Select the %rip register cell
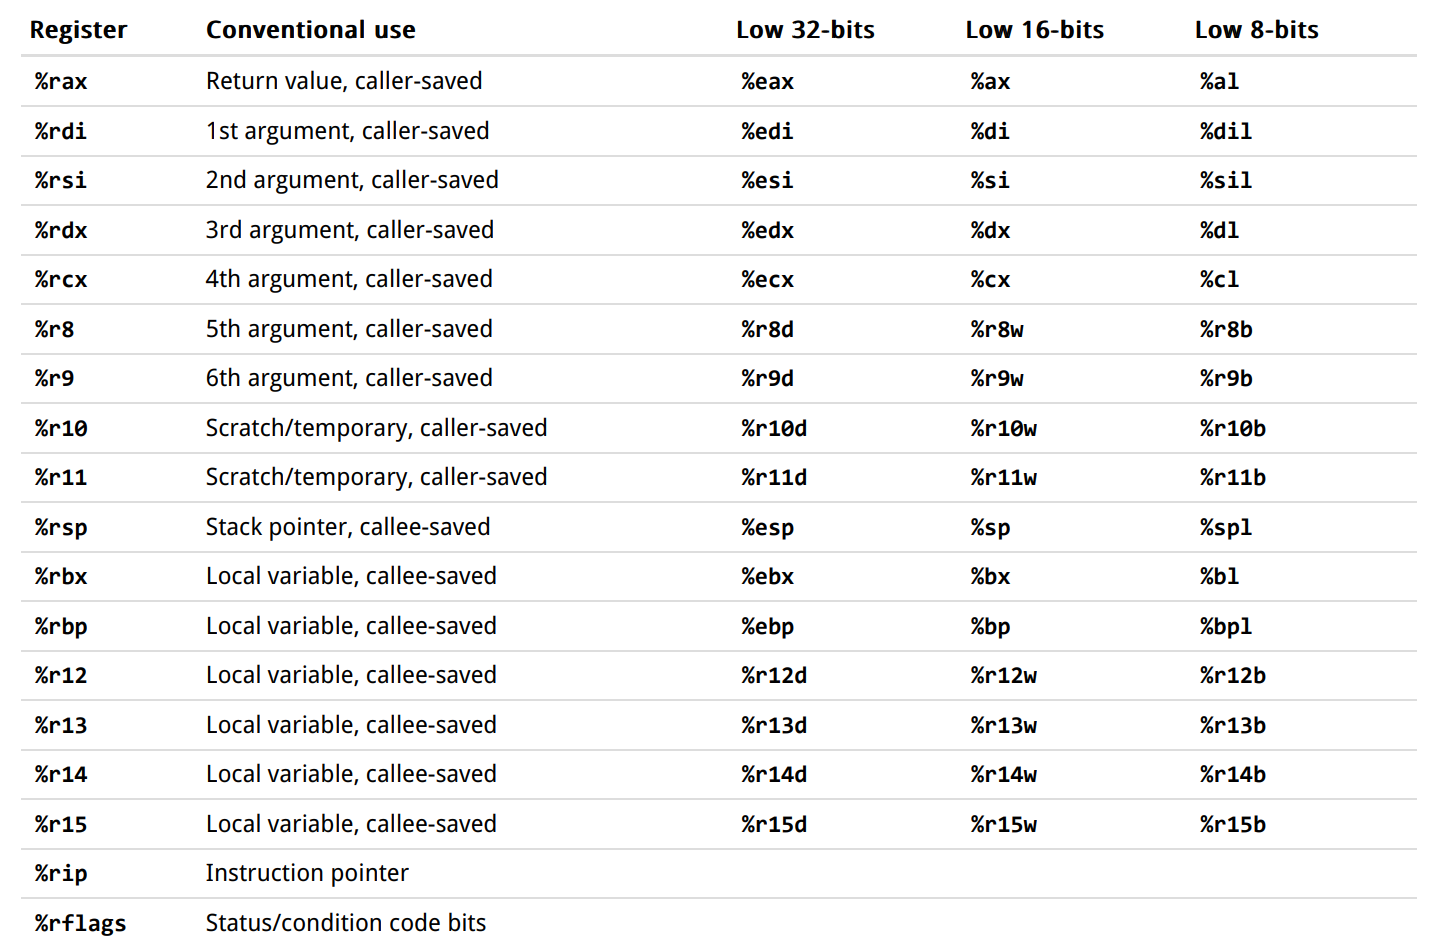Screen dimensions: 1446x951 (61, 873)
